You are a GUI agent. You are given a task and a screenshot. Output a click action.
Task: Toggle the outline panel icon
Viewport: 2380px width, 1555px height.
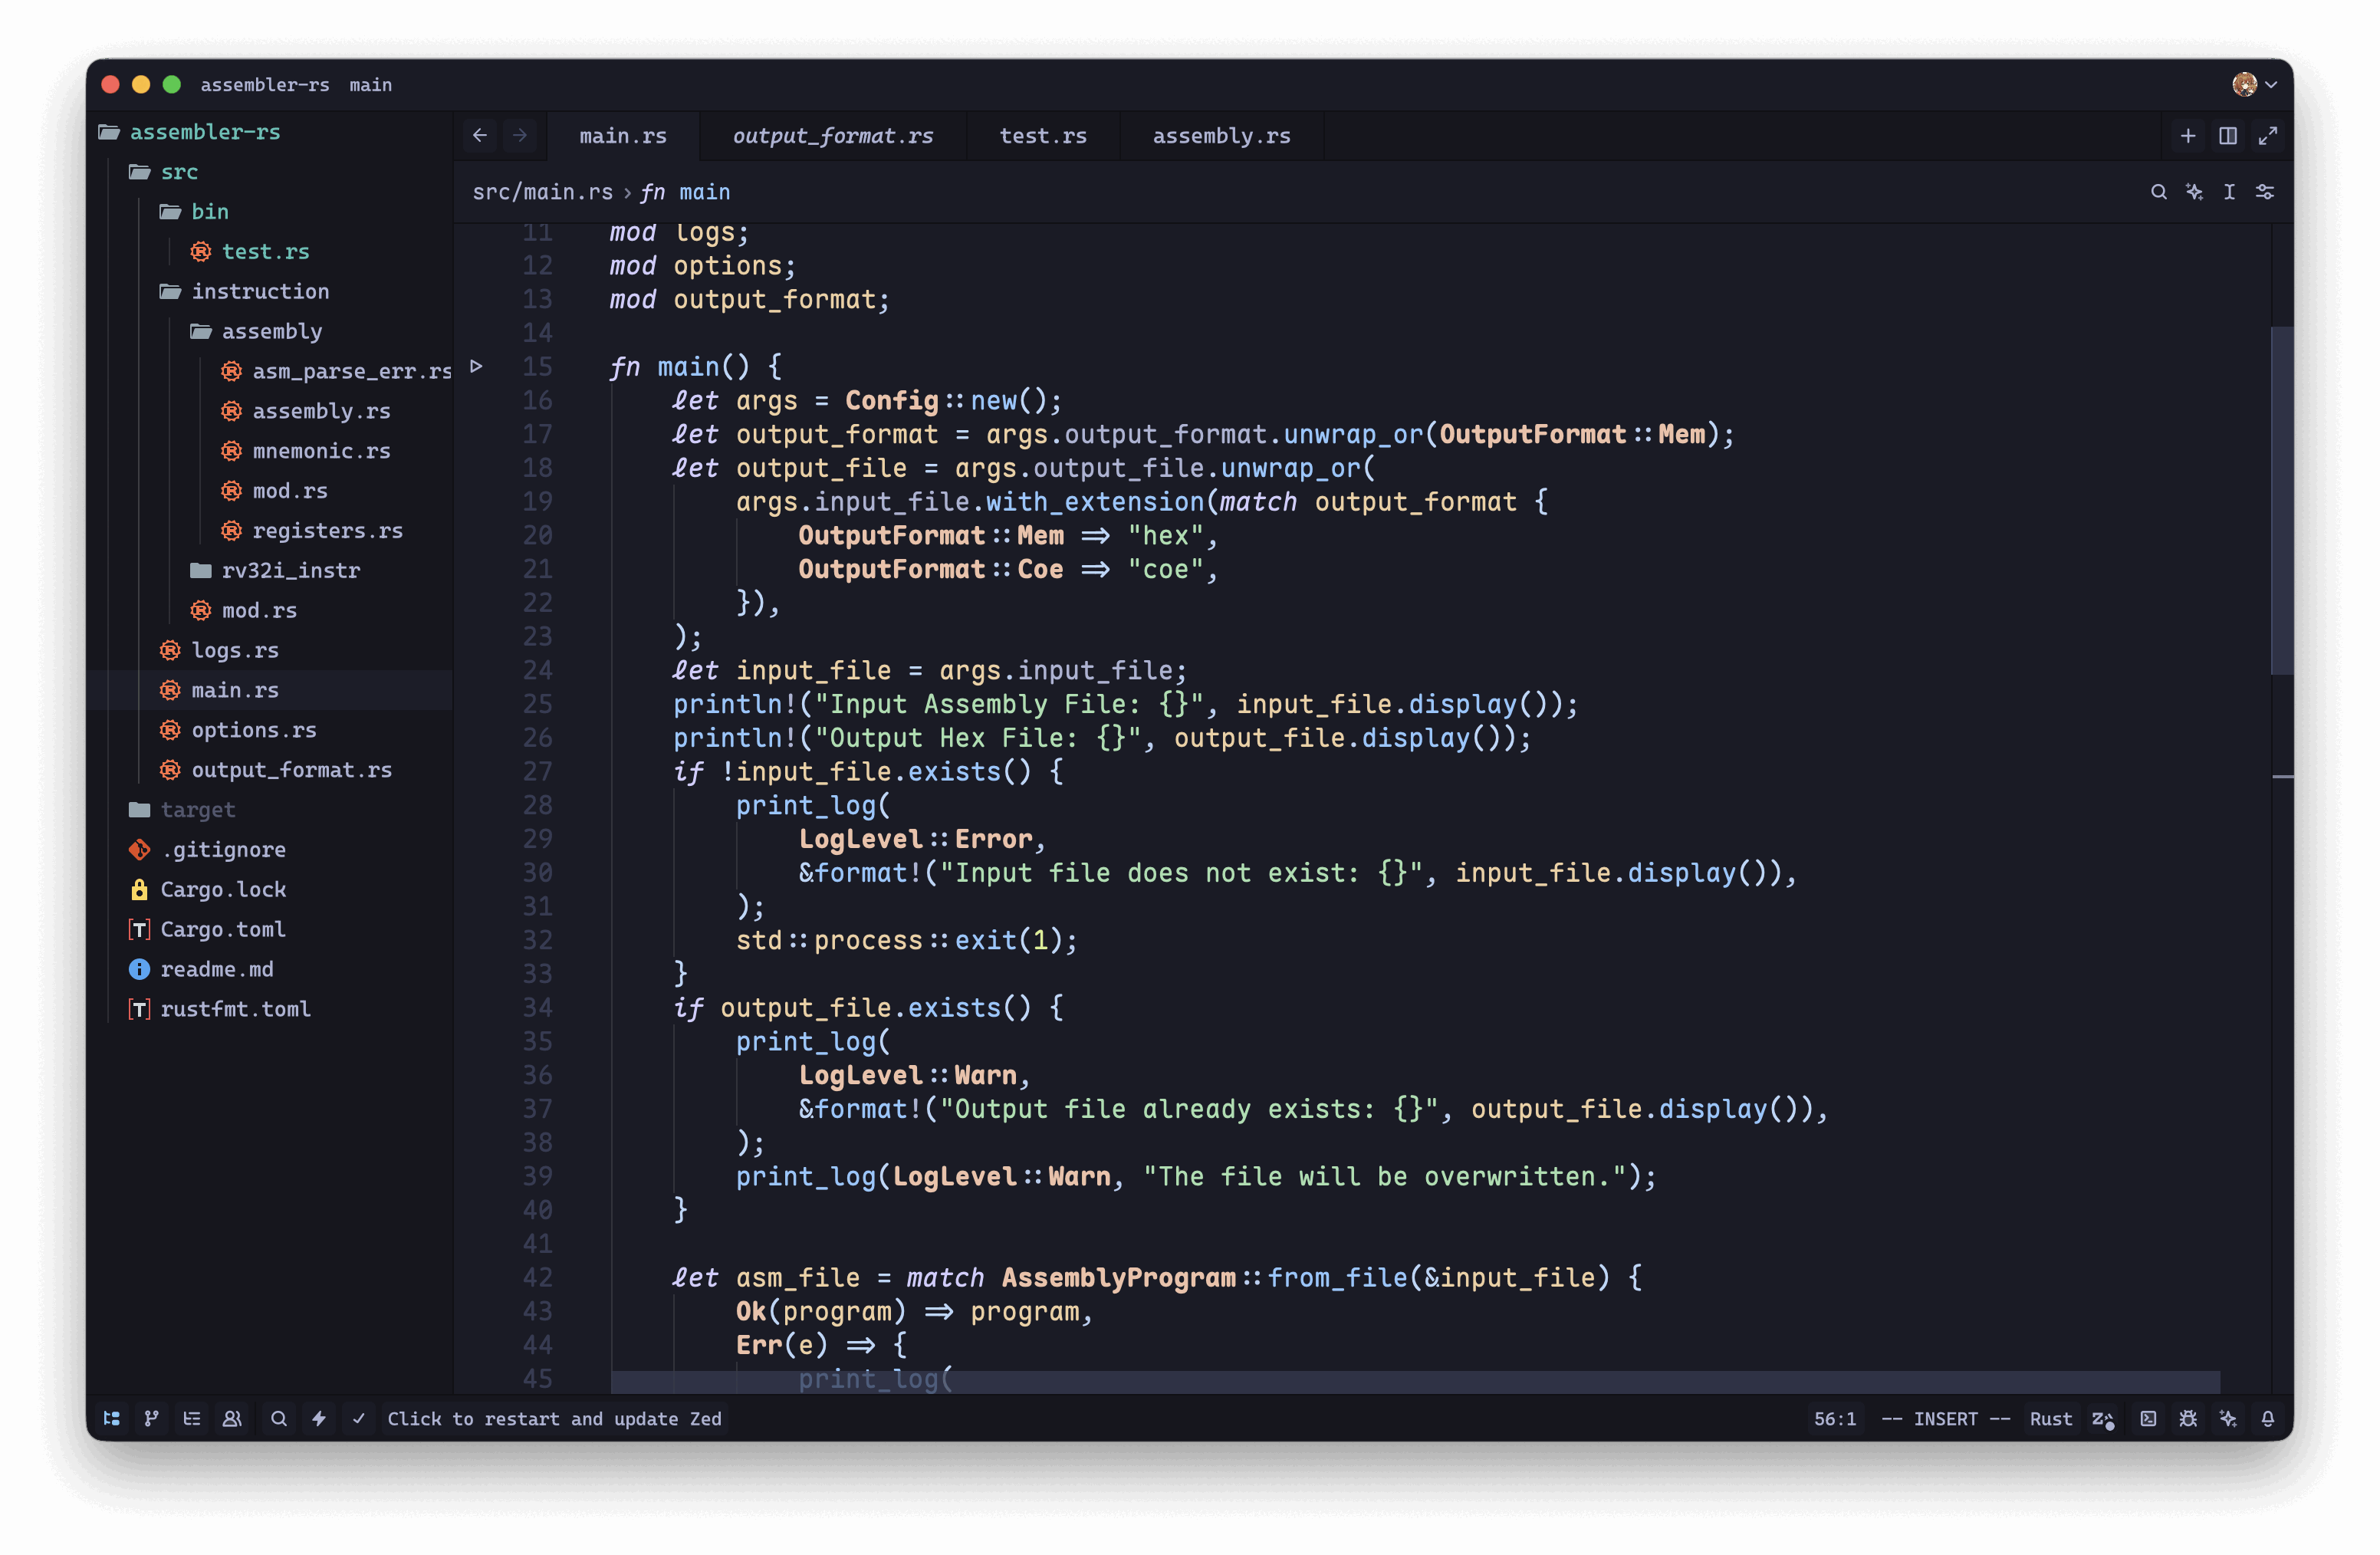click(192, 1419)
